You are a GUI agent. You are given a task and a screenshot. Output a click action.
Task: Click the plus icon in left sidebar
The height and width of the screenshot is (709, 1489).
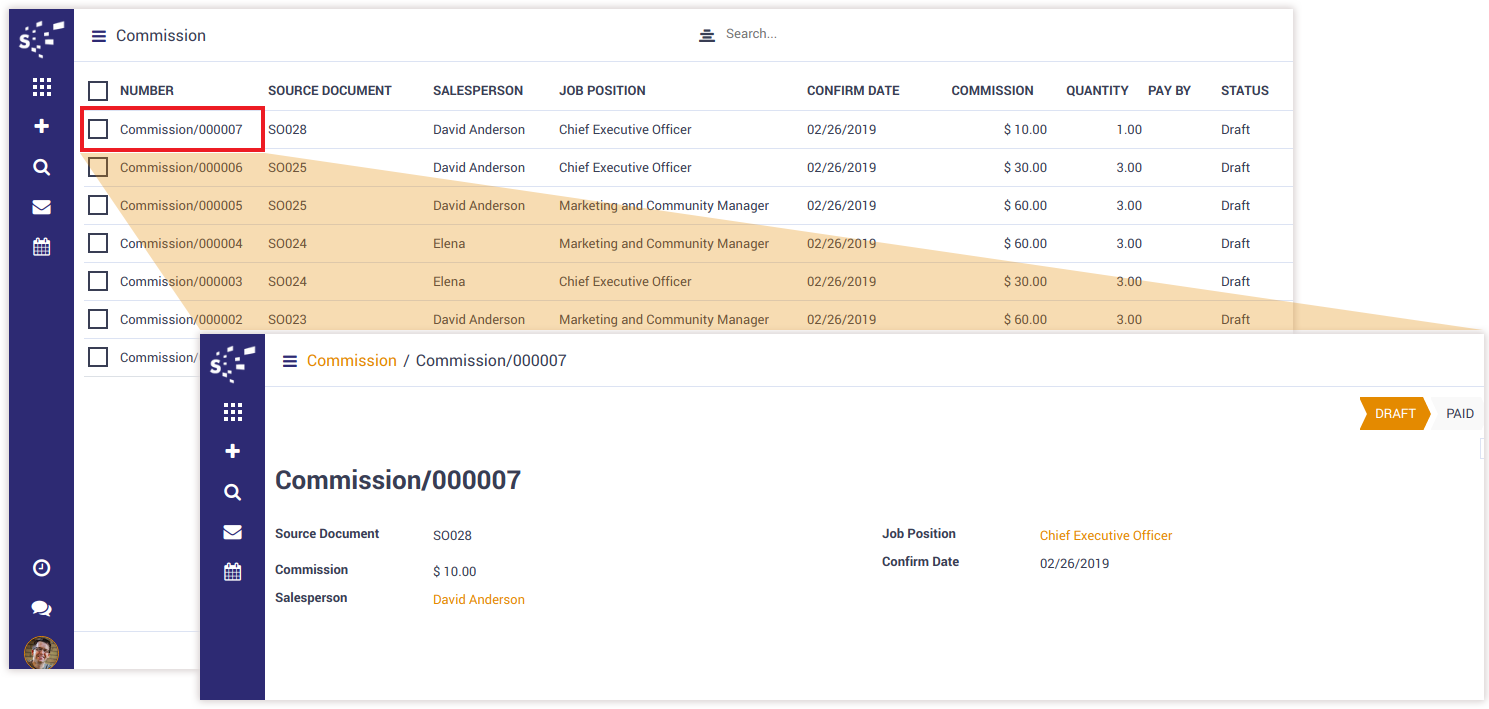click(x=41, y=127)
